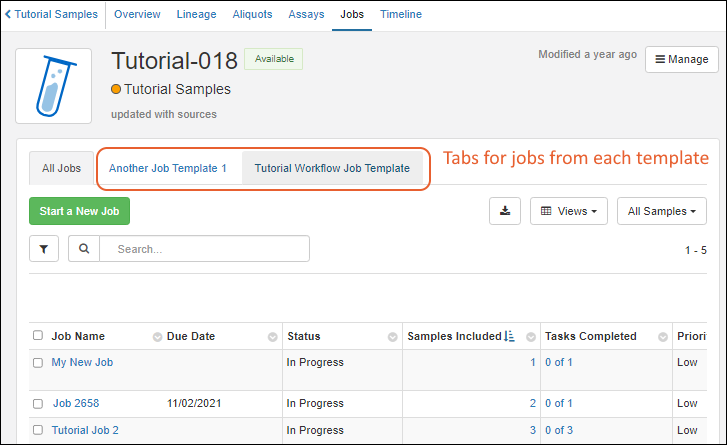The width and height of the screenshot is (727, 445).
Task: Click the orange Tutorial Samples dot
Action: pyautogui.click(x=117, y=90)
